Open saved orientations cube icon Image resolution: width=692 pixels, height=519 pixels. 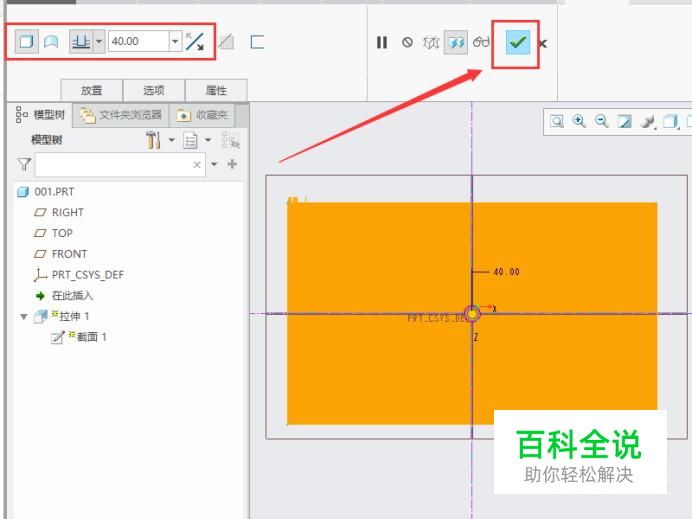tap(671, 121)
